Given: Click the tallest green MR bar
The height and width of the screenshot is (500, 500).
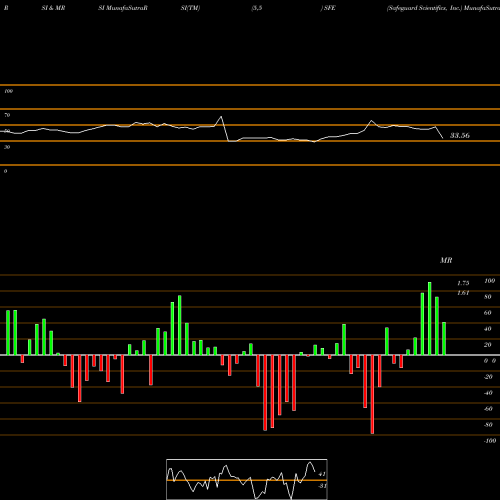Looking at the screenshot, I should pyautogui.click(x=430, y=318).
